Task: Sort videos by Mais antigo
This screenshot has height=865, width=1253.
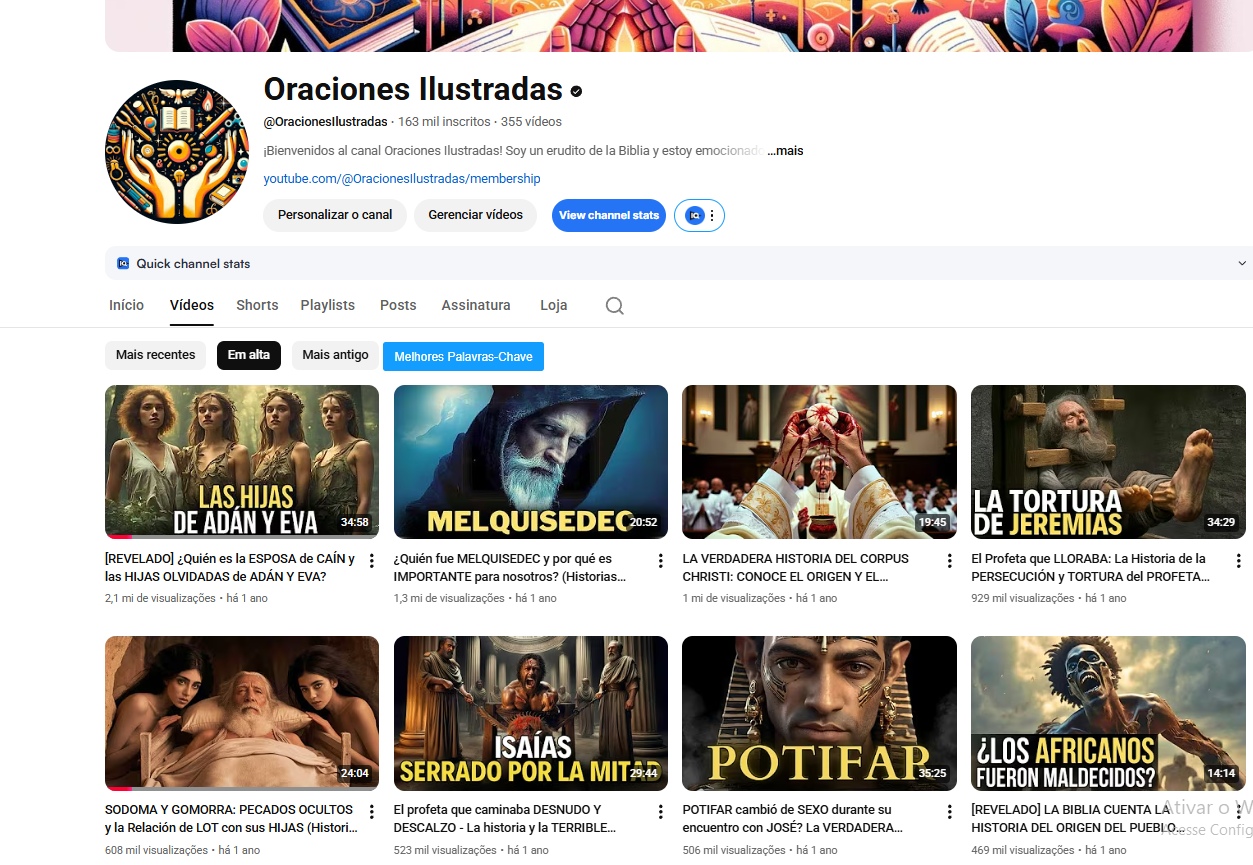Action: (336, 355)
